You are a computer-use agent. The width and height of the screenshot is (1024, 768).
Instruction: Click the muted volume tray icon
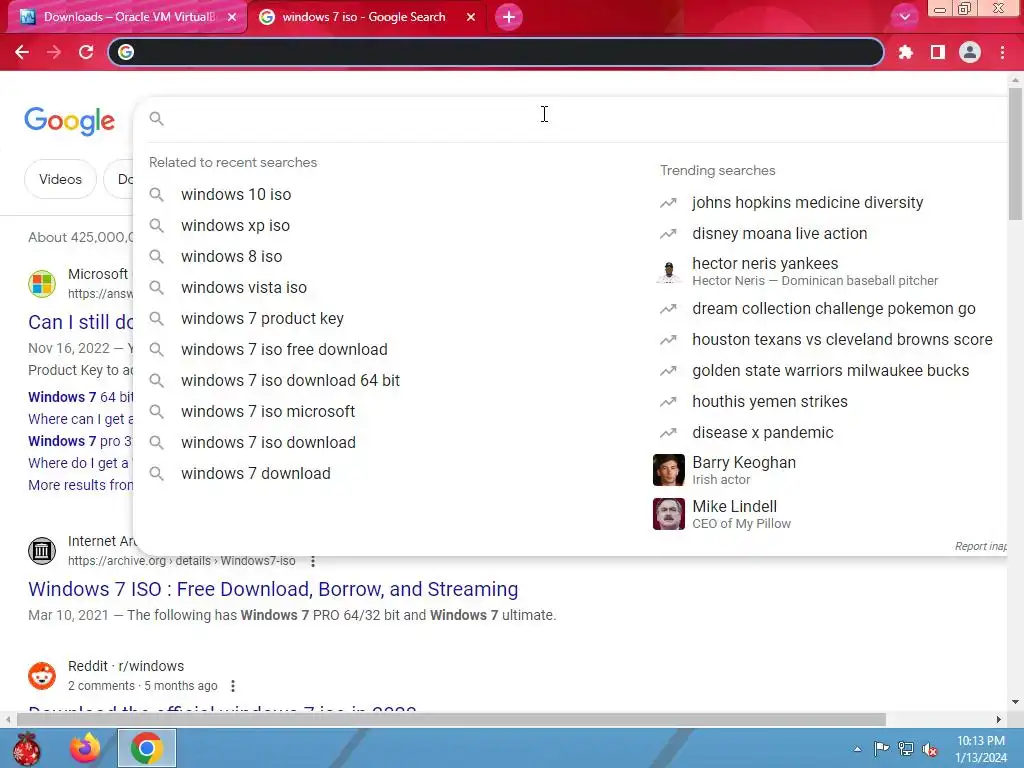929,749
